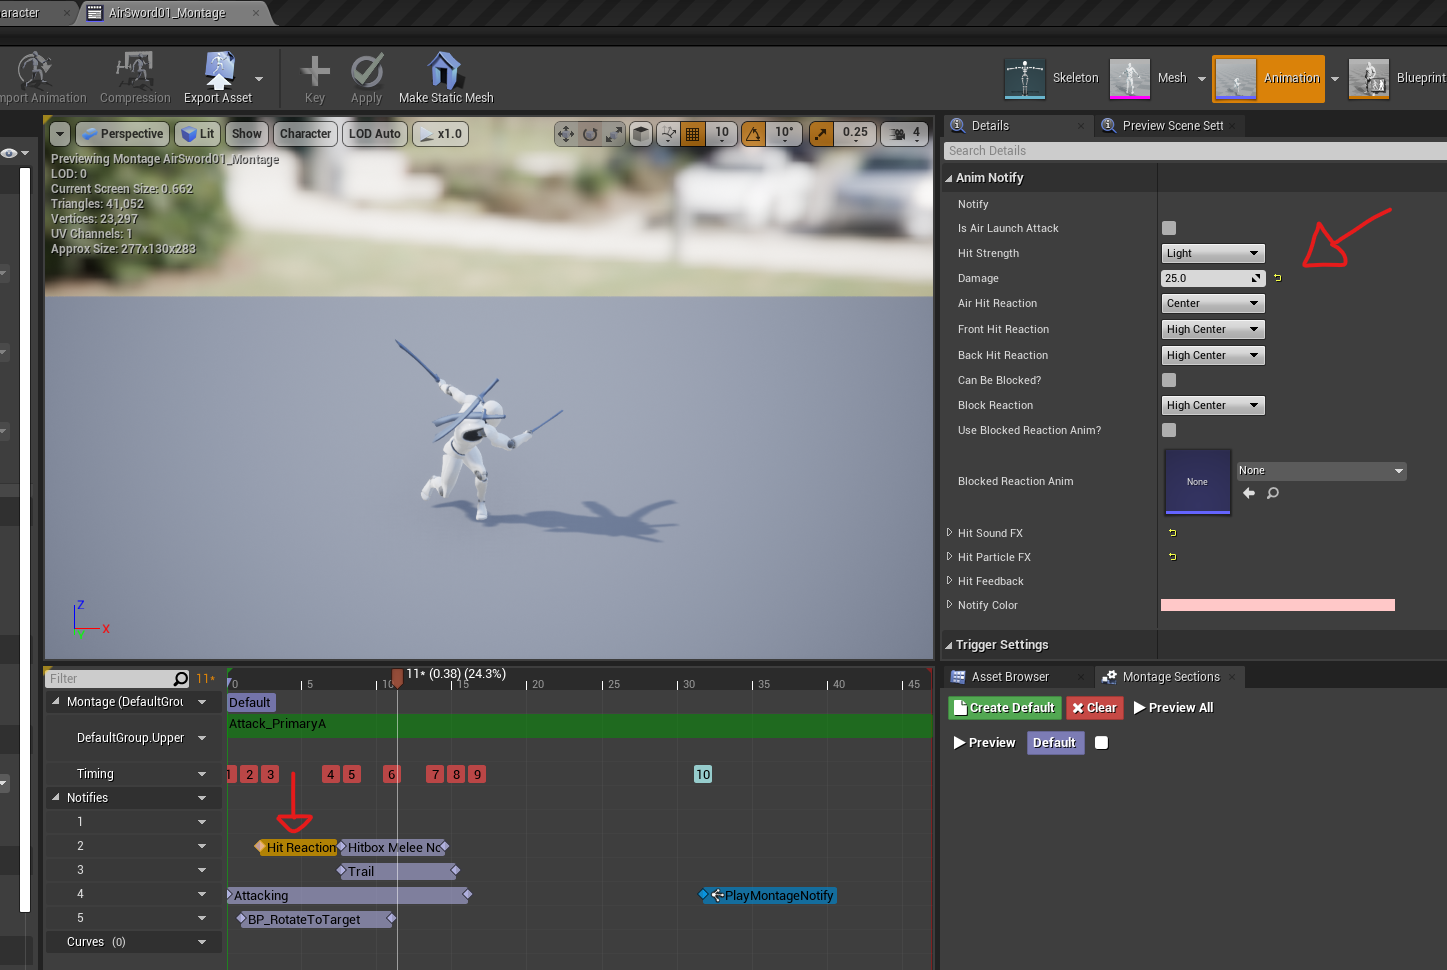Toggle the Is Air Launch Attack checkbox
The width and height of the screenshot is (1447, 970).
click(x=1168, y=227)
